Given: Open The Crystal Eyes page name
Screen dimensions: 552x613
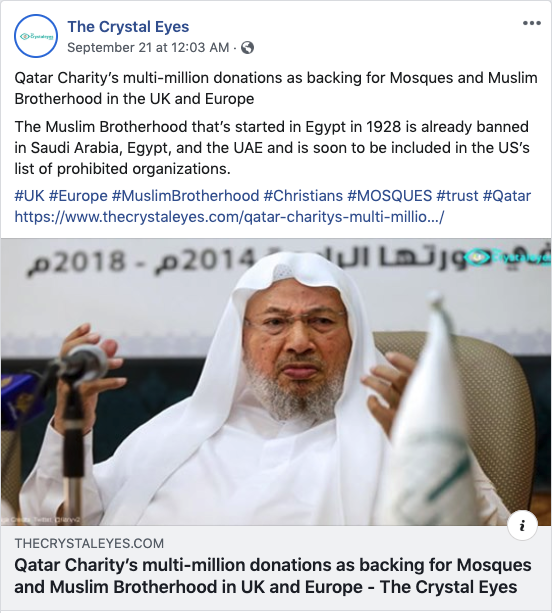Looking at the screenshot, I should tap(128, 27).
